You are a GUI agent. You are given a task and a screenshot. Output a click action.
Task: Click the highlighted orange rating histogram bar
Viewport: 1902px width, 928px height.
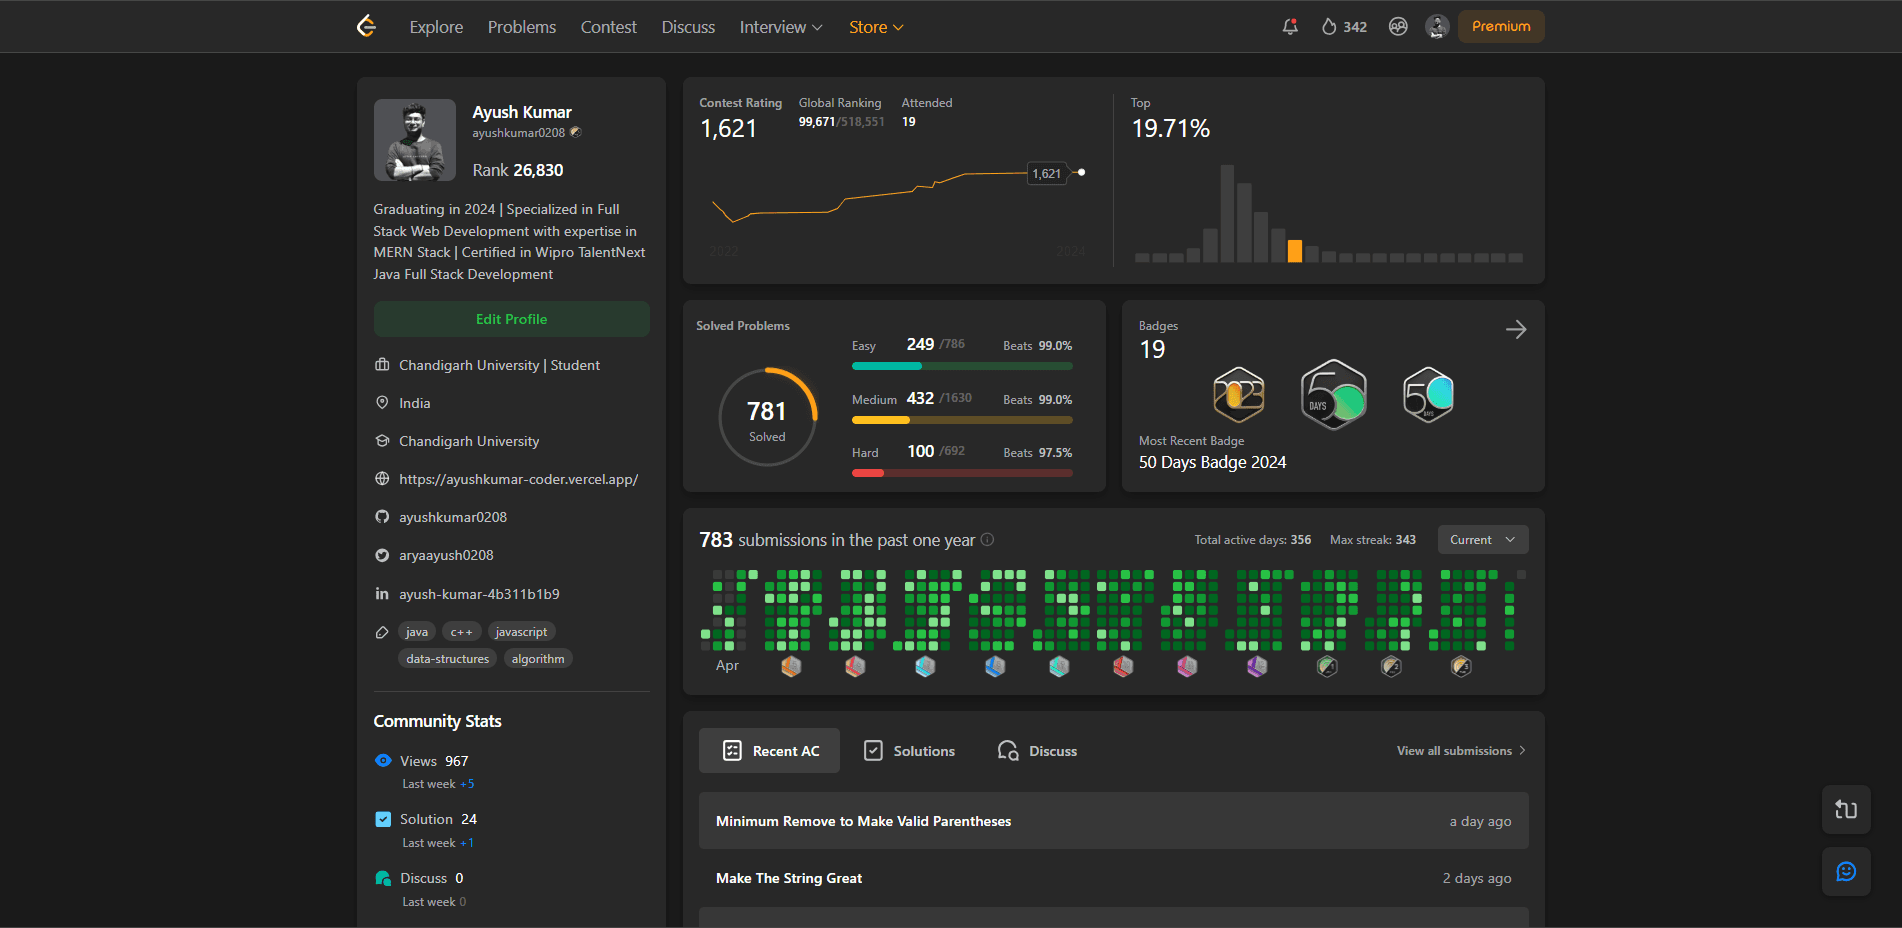point(1295,251)
